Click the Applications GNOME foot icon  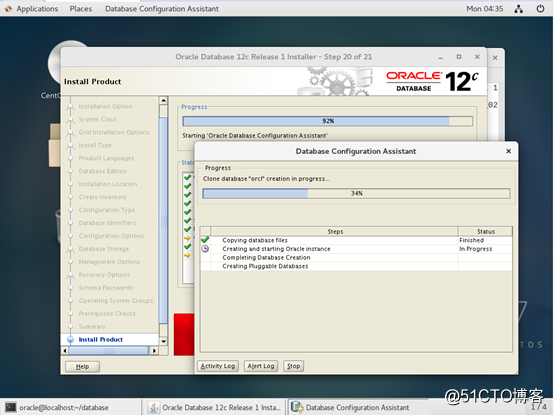click(x=8, y=8)
